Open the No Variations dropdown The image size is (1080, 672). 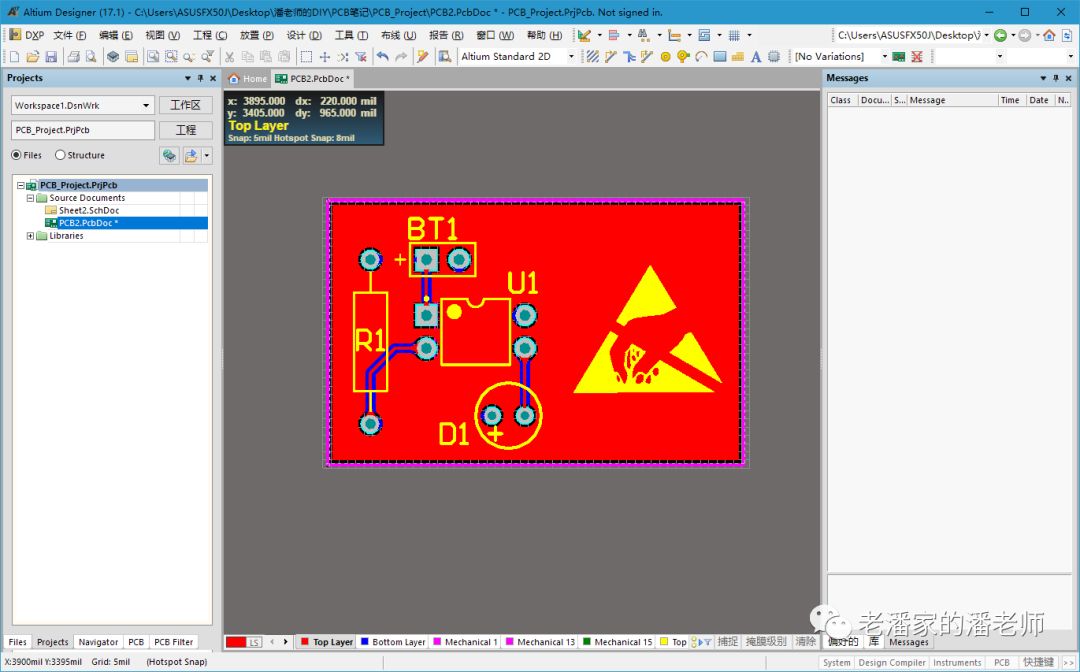click(884, 57)
